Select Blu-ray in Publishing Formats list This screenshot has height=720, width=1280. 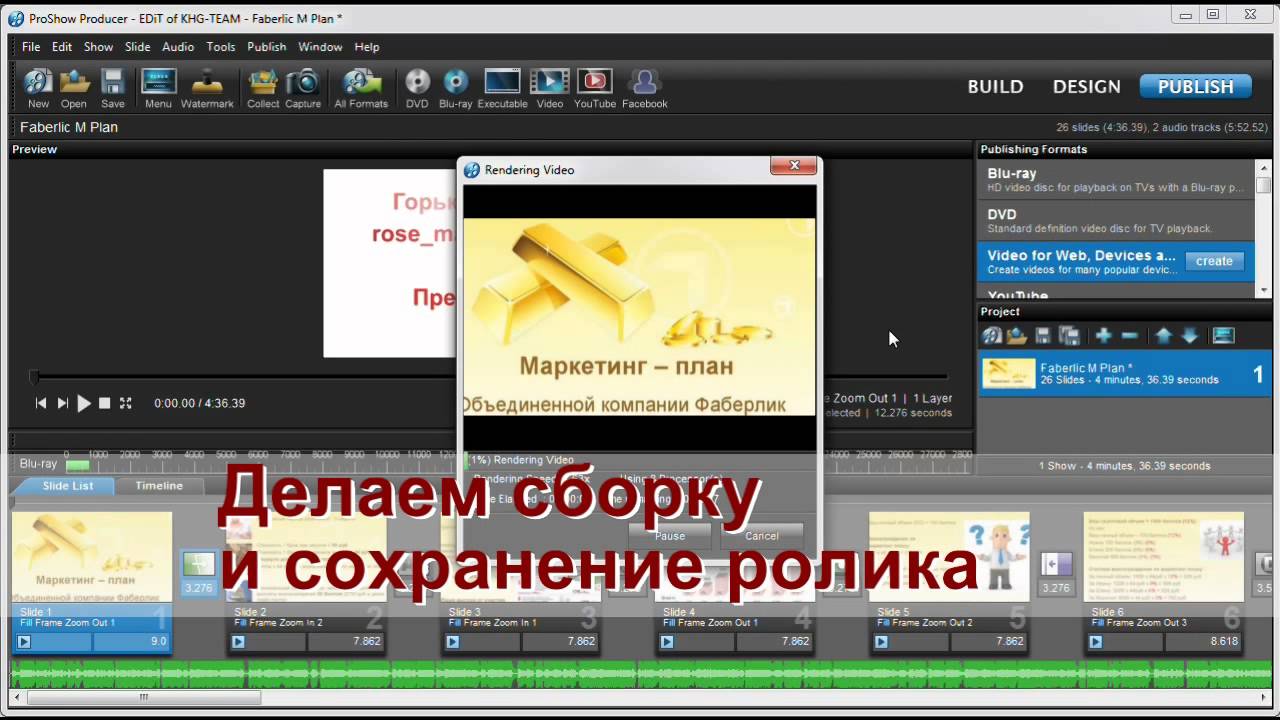[x=1115, y=180]
